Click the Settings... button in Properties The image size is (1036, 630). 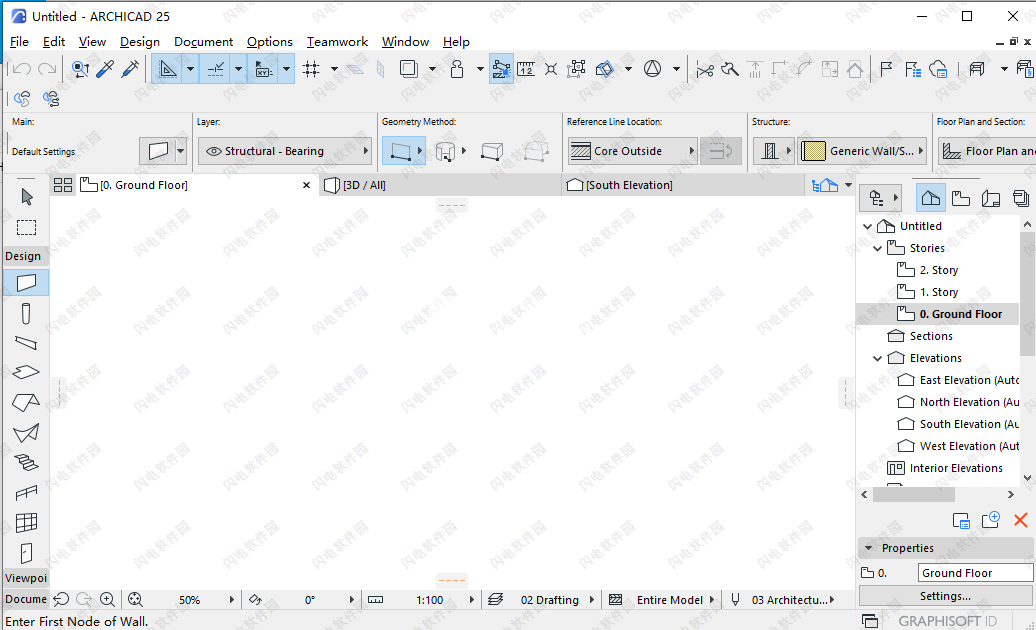click(945, 596)
